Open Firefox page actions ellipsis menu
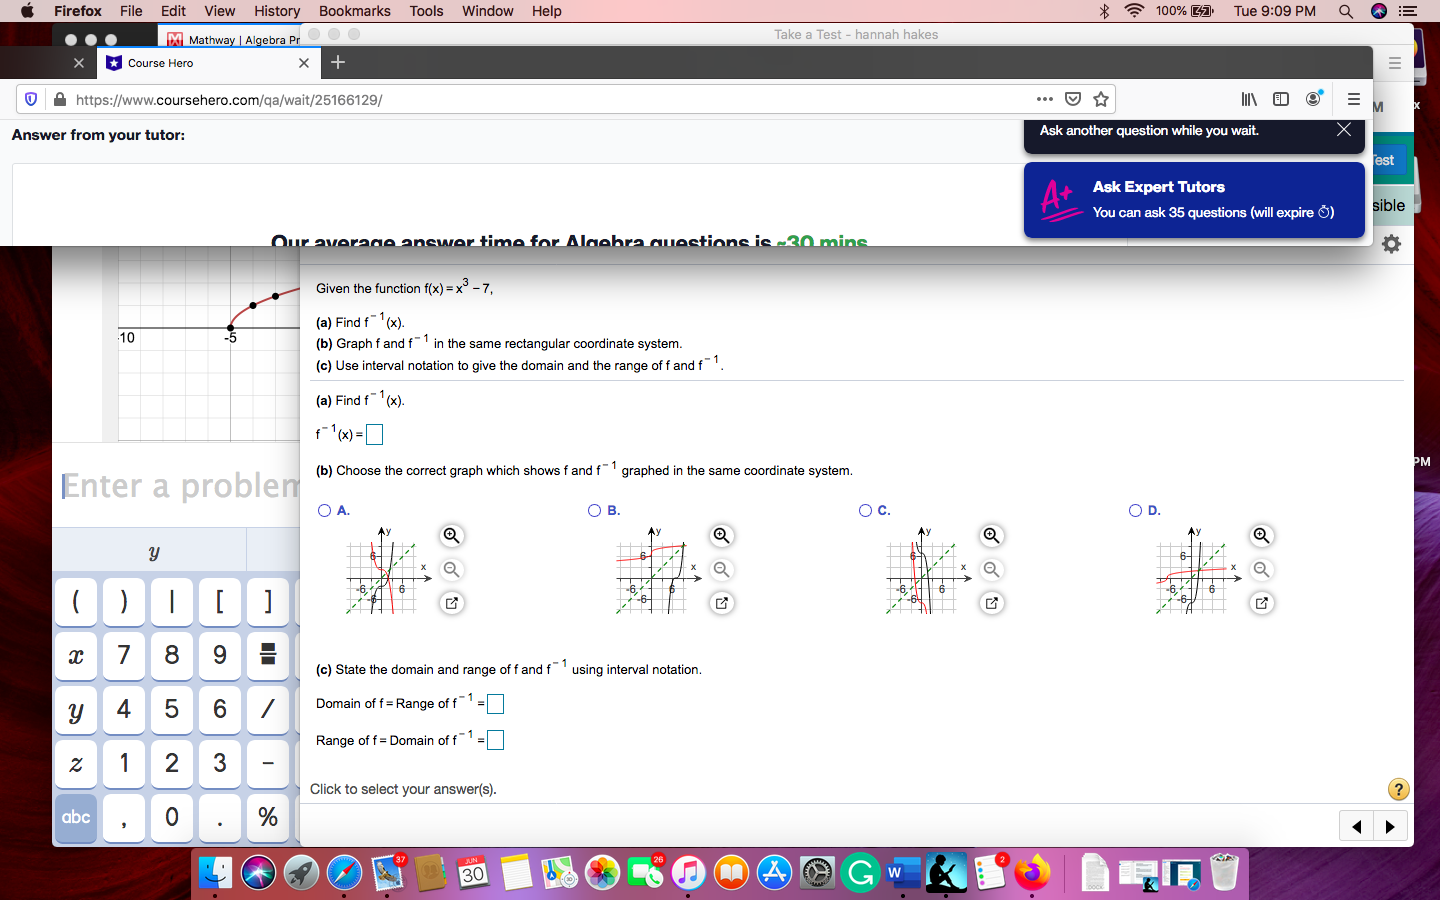The height and width of the screenshot is (900, 1440). pyautogui.click(x=1045, y=99)
